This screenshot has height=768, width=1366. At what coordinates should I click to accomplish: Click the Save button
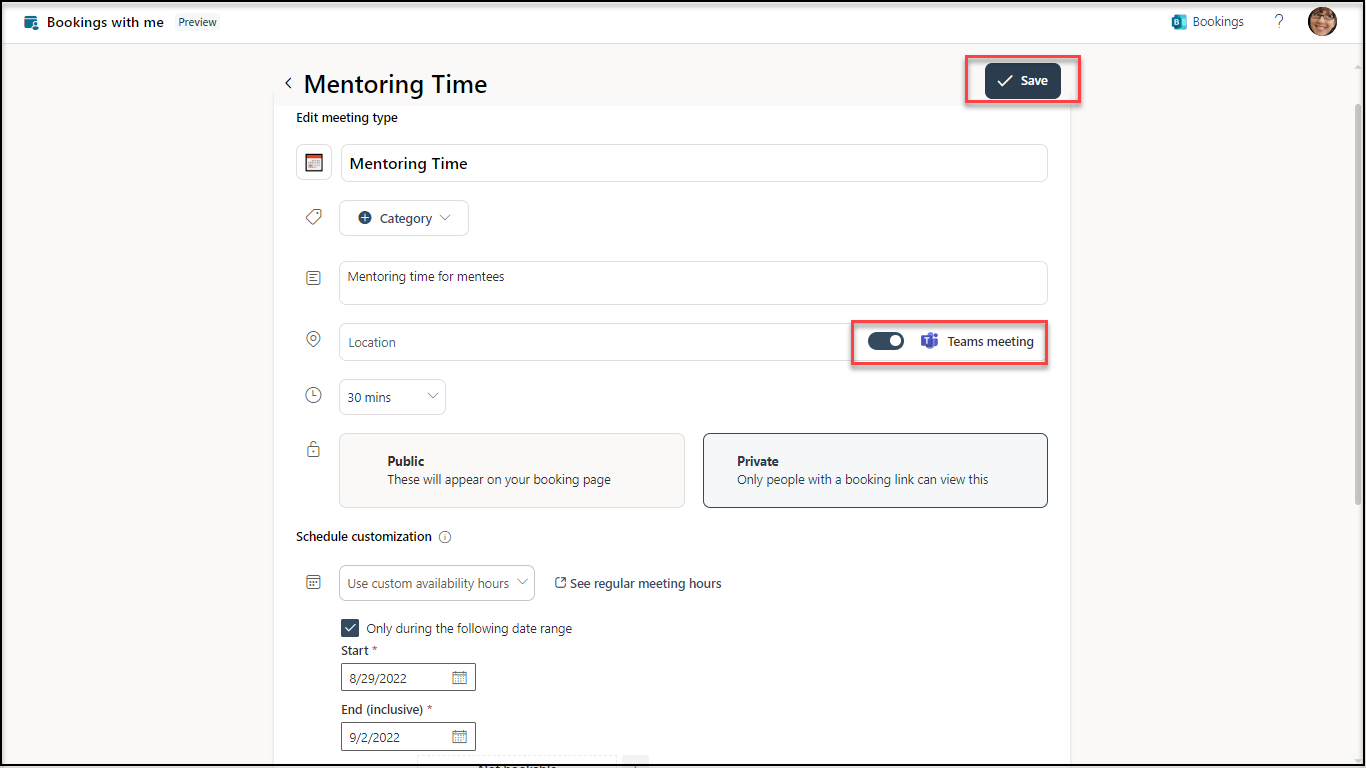(1022, 81)
